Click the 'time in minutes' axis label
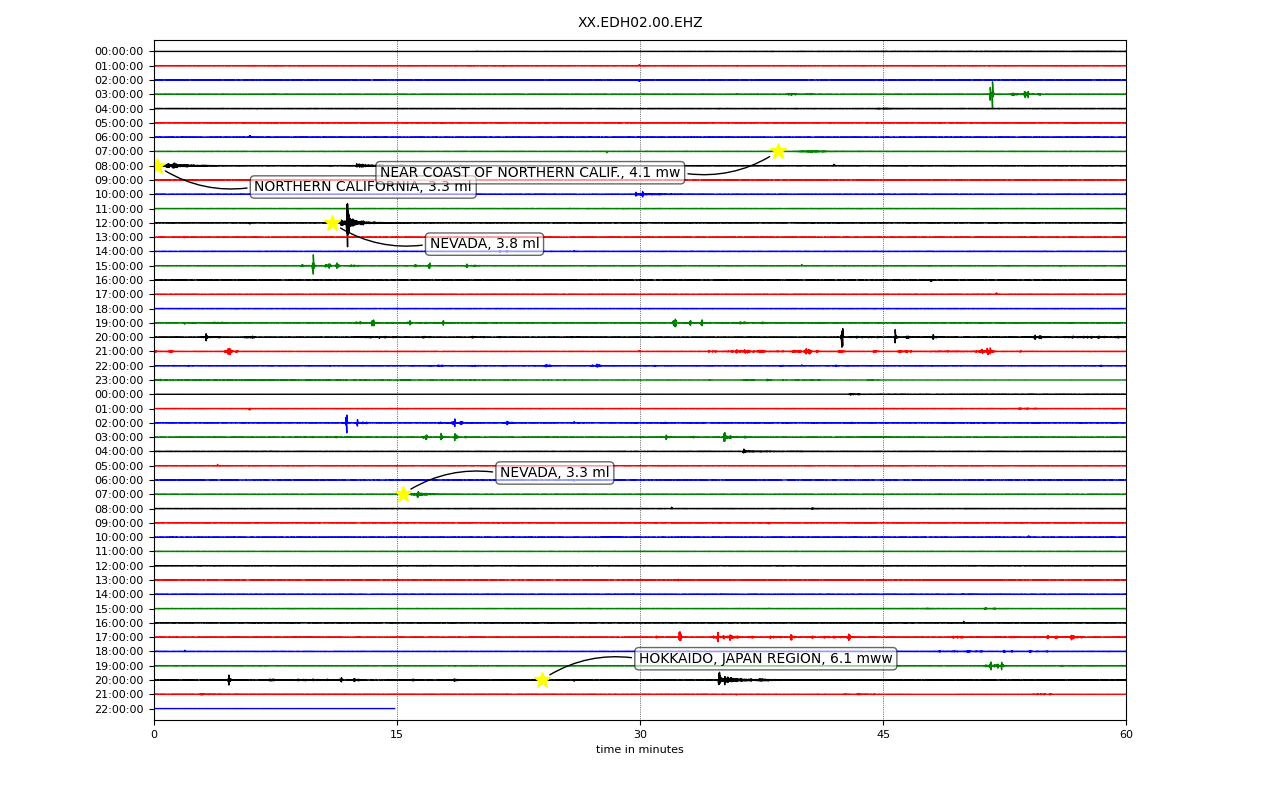The image size is (1280, 800). tap(640, 750)
